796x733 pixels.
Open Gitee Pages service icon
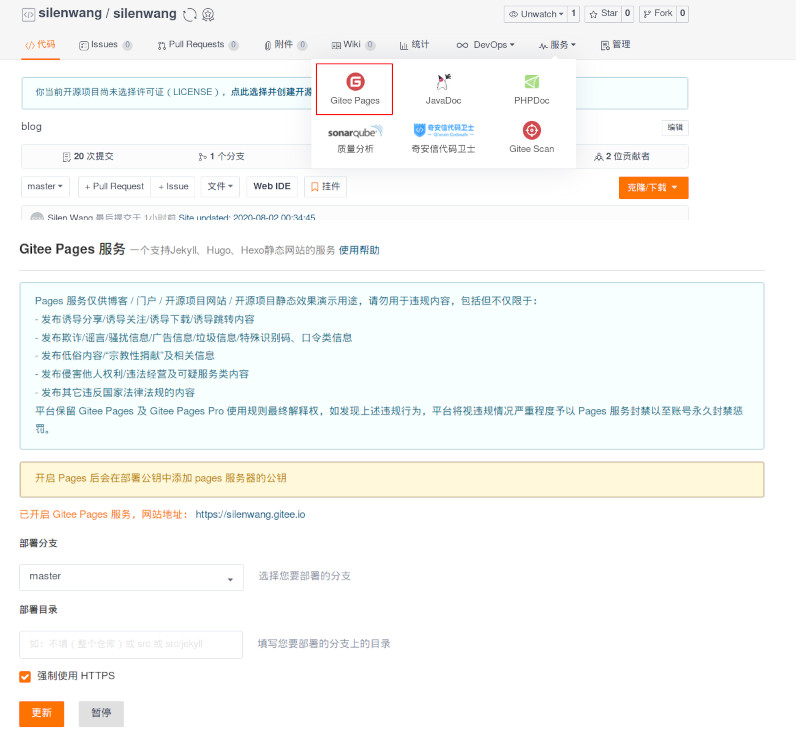(x=354, y=89)
